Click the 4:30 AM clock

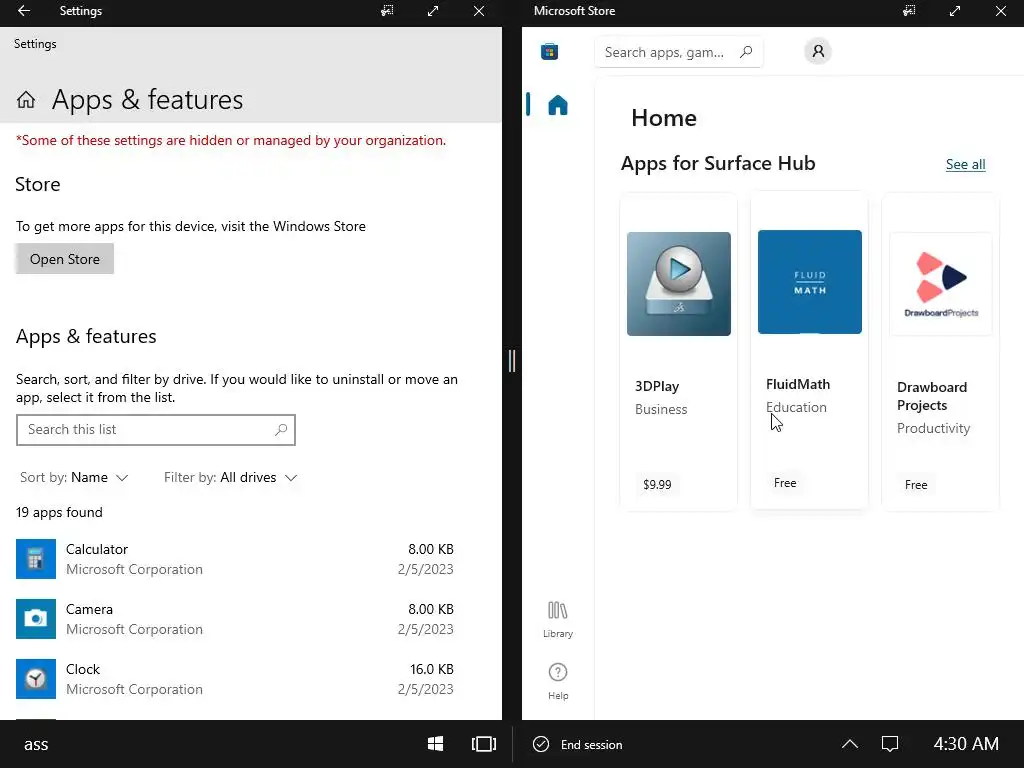tap(966, 744)
